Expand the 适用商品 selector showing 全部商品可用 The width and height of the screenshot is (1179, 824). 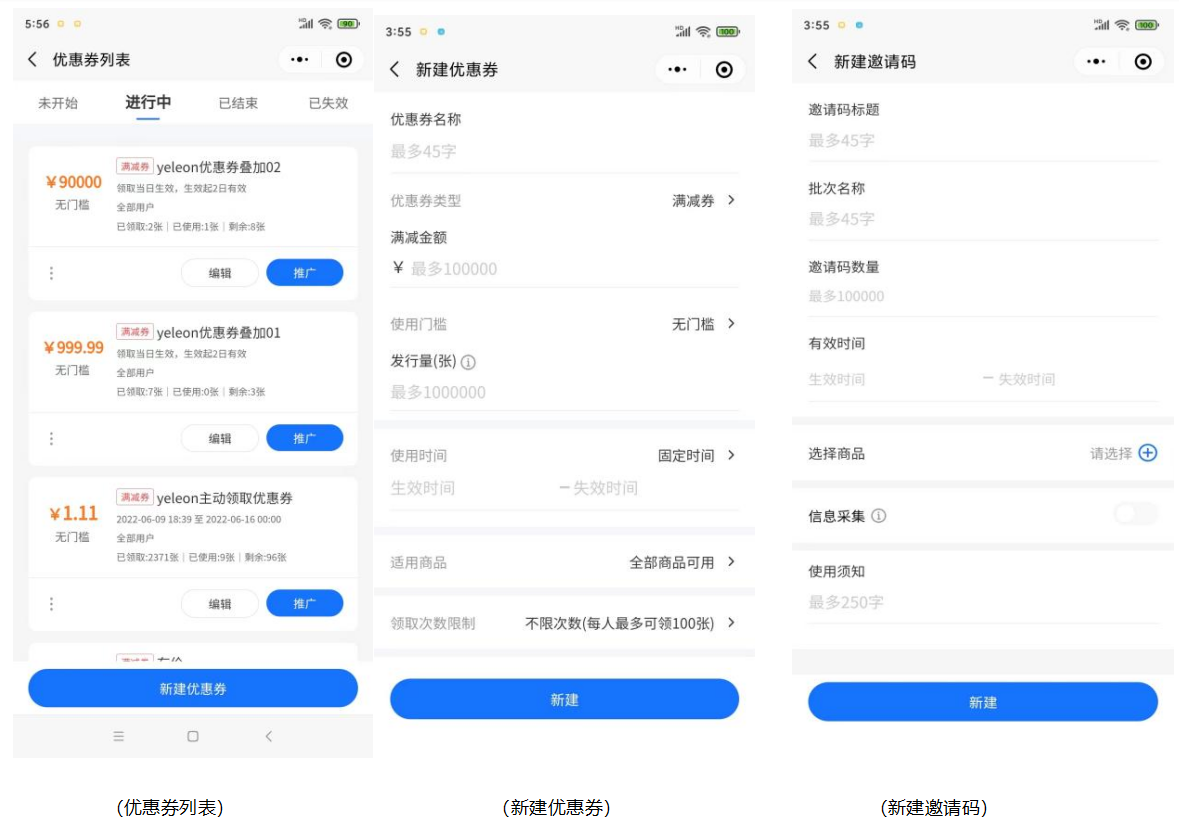click(564, 562)
